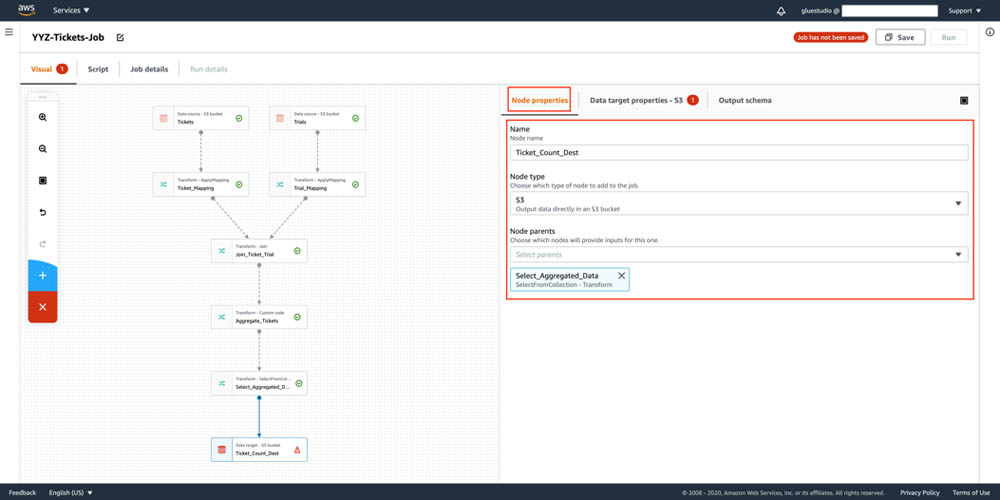Add a new node with plus button
This screenshot has width=1000, height=500.
click(43, 276)
